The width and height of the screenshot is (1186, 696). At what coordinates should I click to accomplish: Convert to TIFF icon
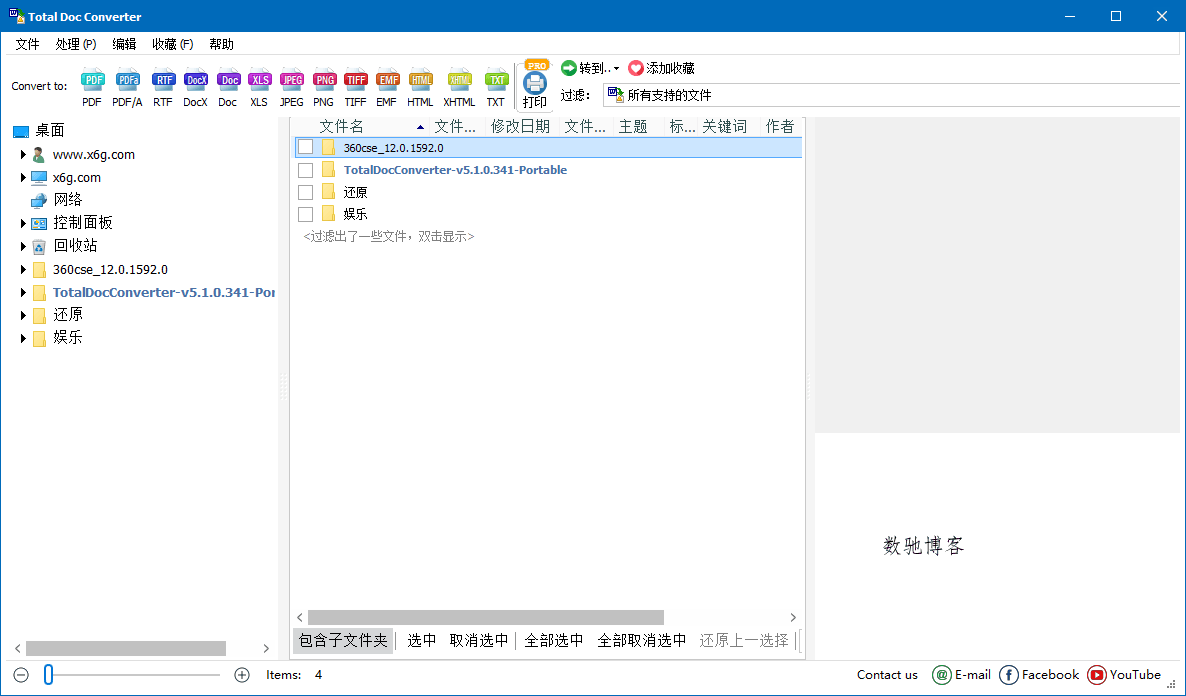(355, 79)
